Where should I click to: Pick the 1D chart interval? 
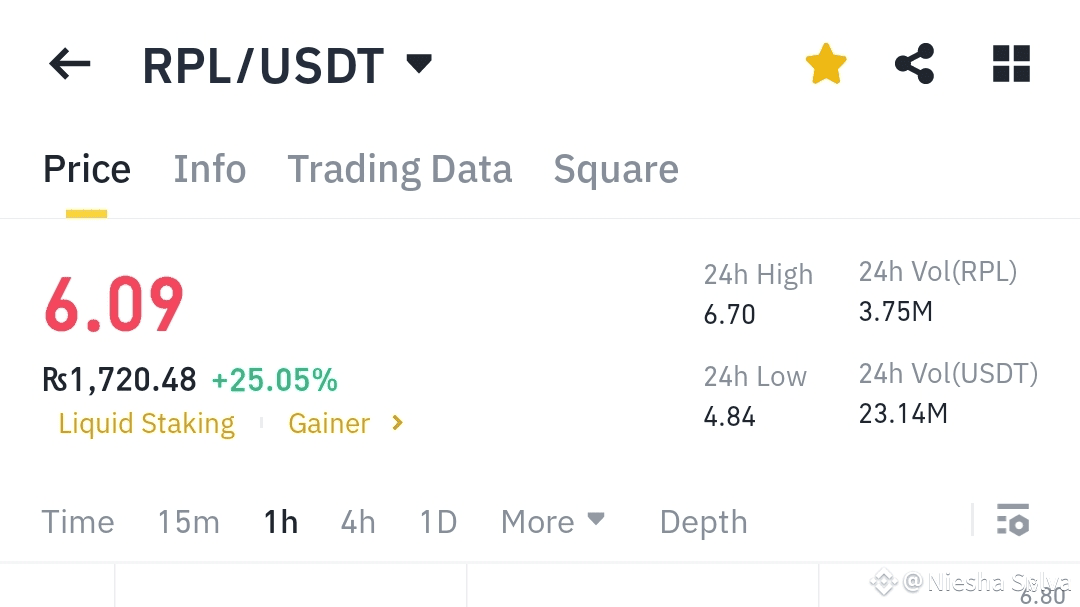(438, 522)
